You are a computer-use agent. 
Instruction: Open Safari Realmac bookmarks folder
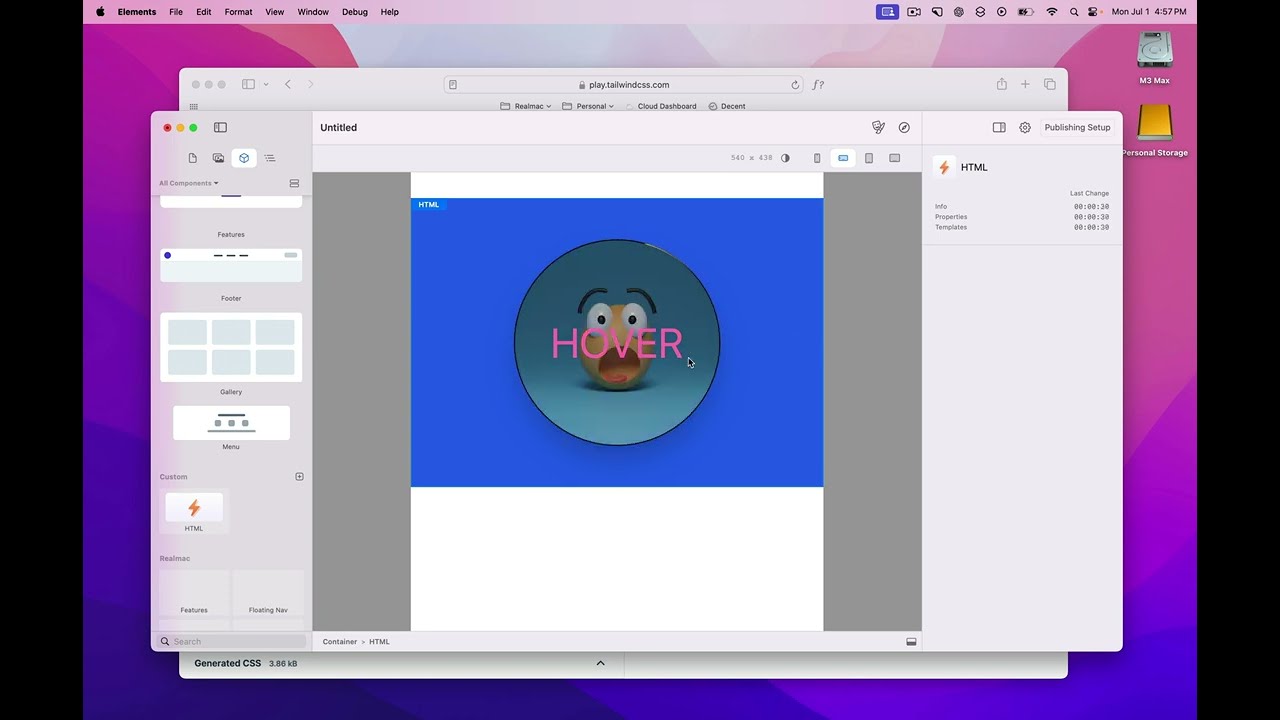tap(528, 106)
